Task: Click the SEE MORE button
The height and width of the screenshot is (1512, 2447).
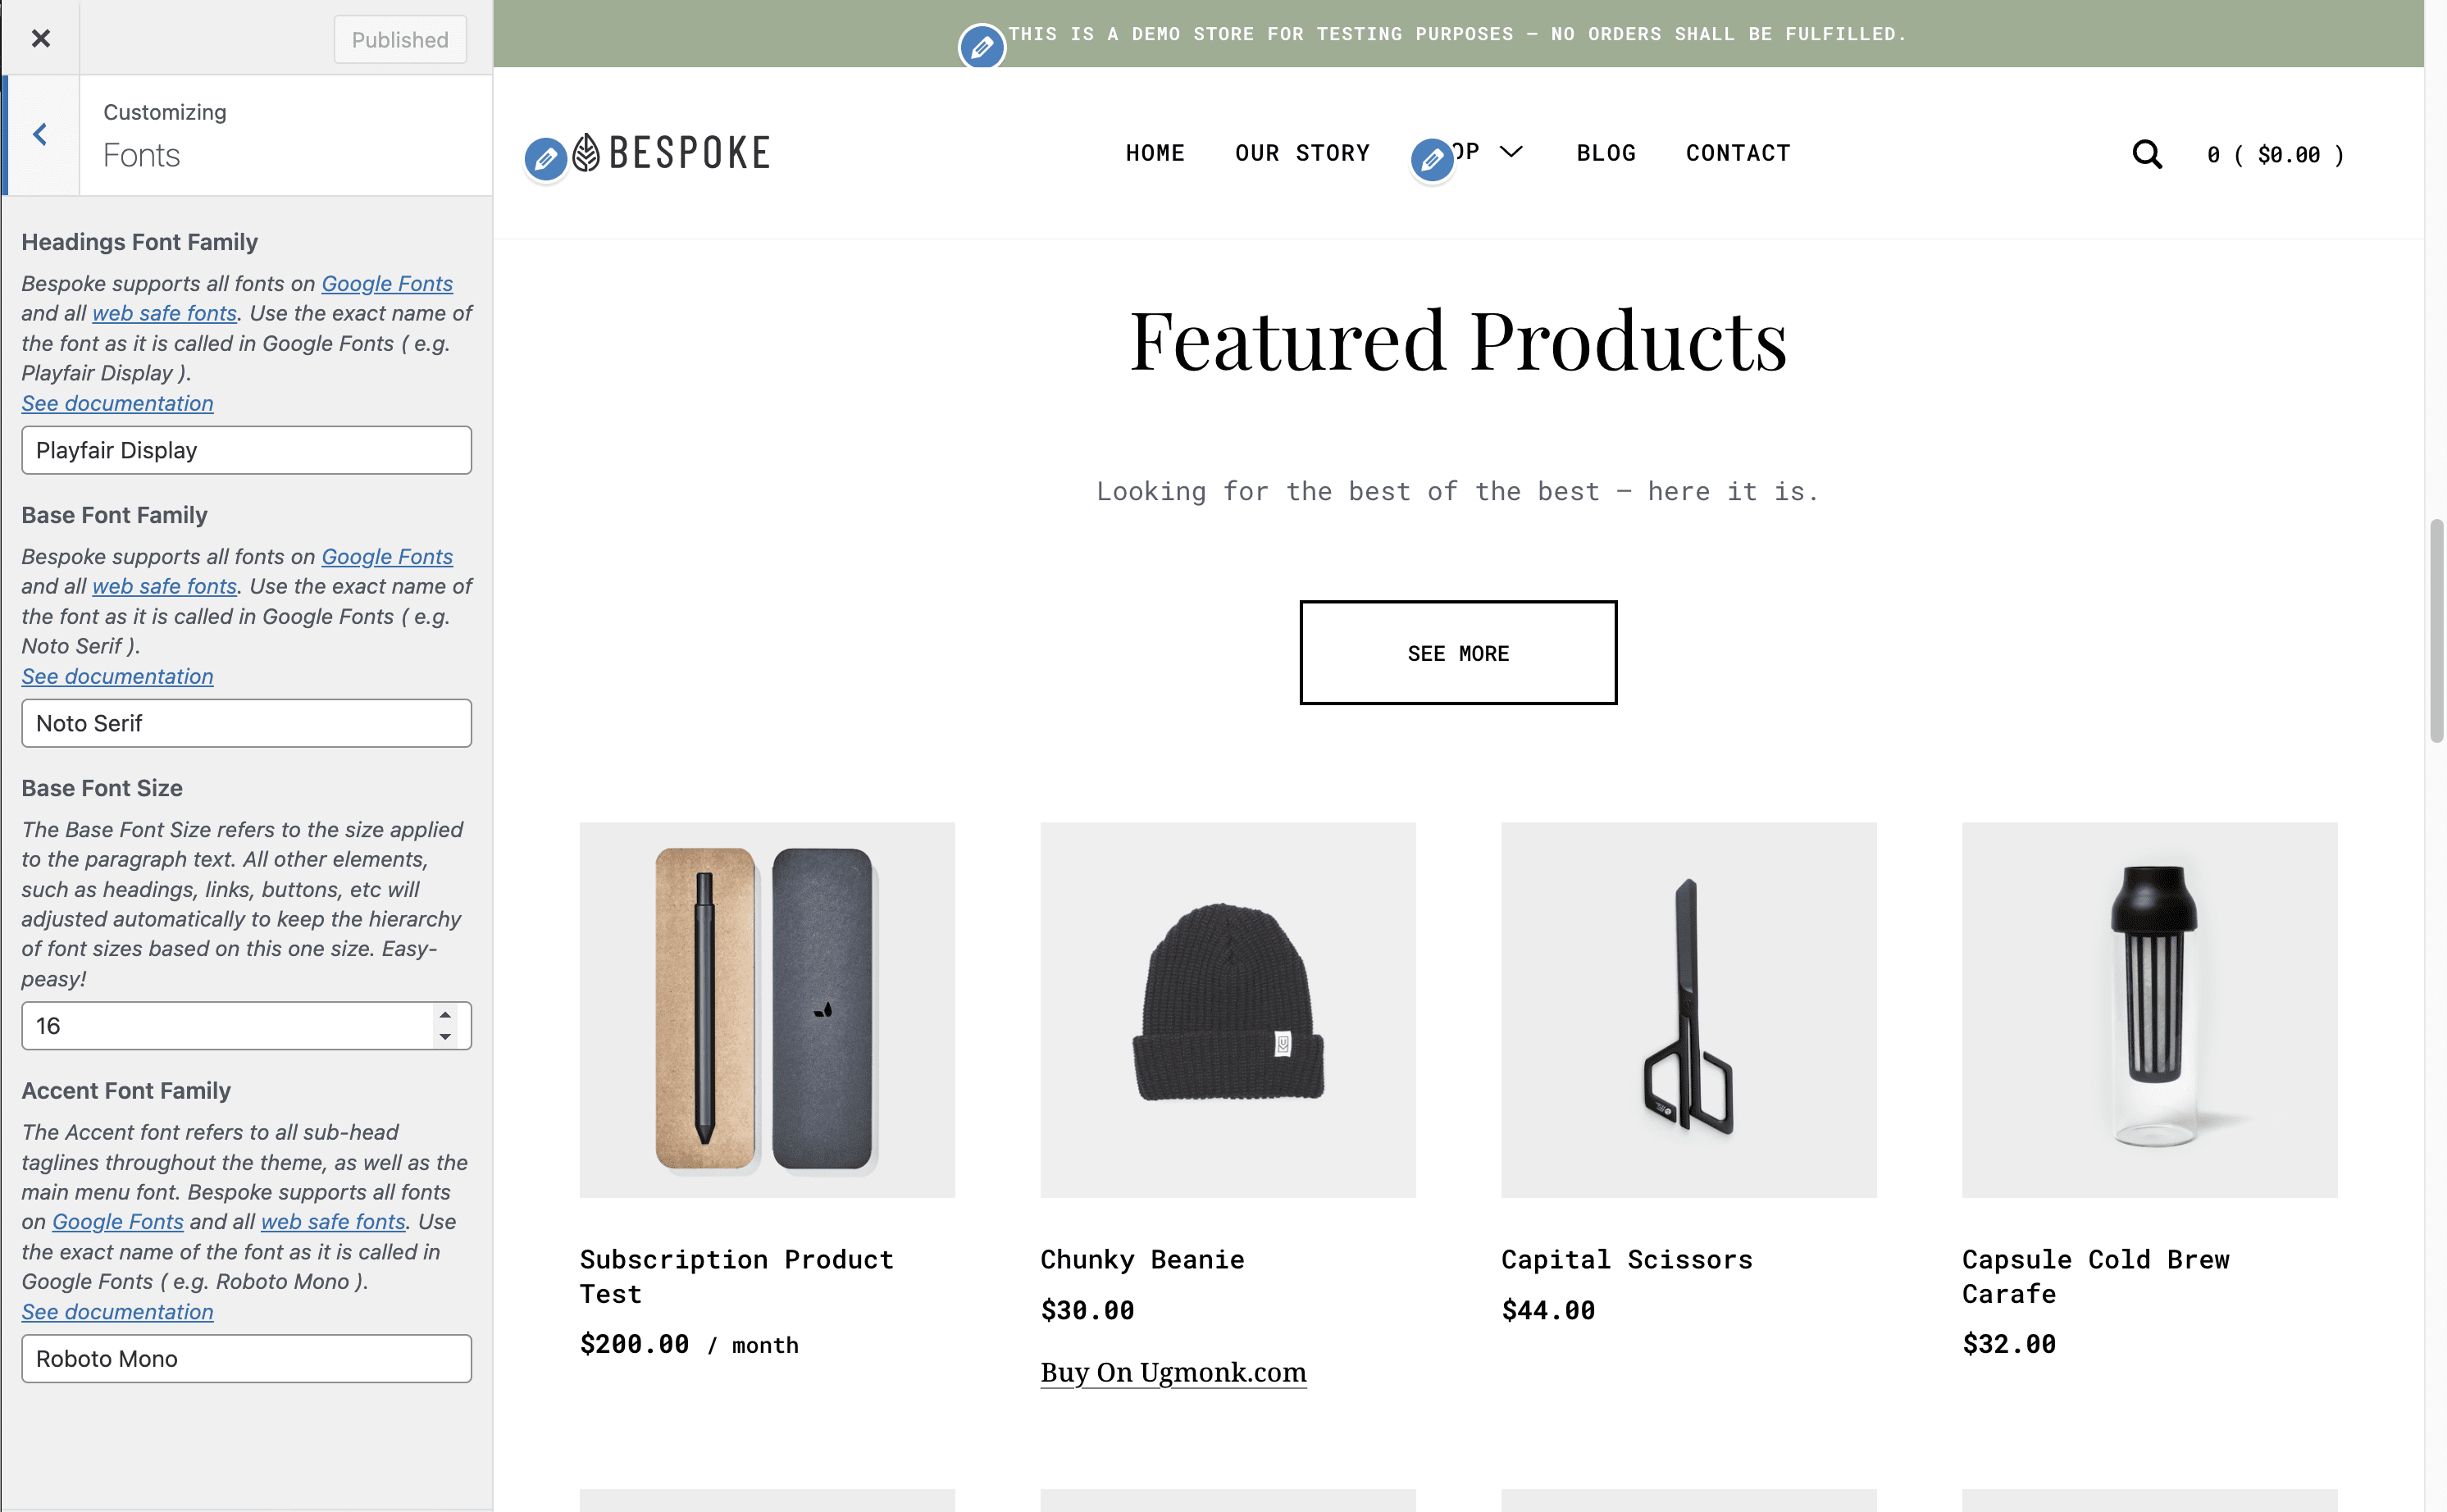Action: (x=1457, y=653)
